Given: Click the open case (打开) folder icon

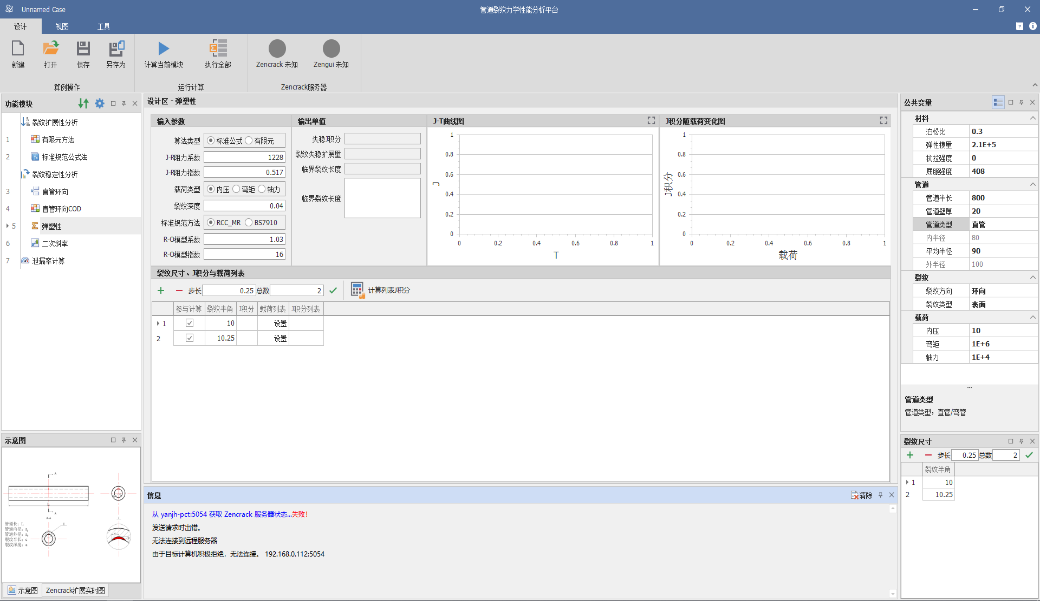Looking at the screenshot, I should tap(50, 48).
